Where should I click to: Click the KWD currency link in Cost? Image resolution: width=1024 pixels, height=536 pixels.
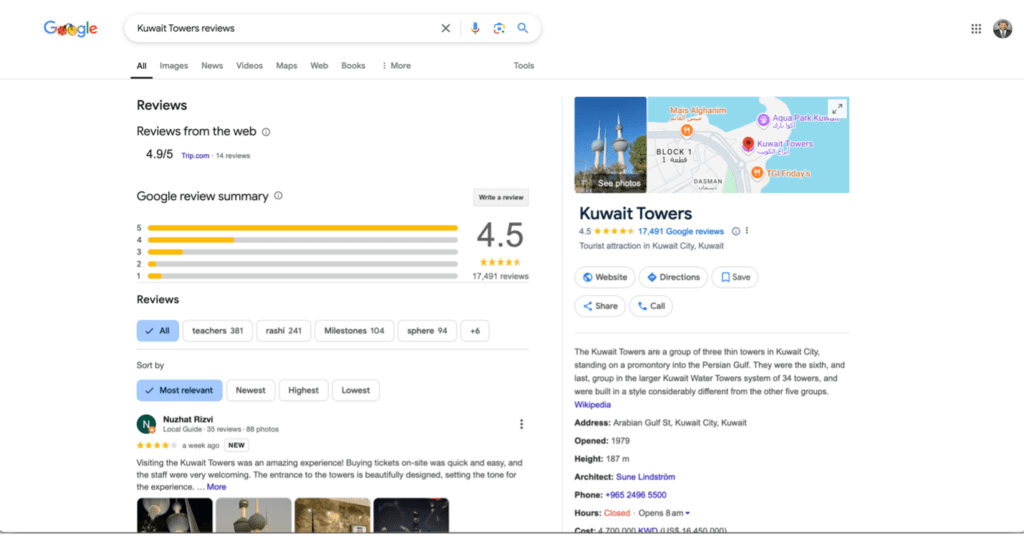click(x=647, y=530)
